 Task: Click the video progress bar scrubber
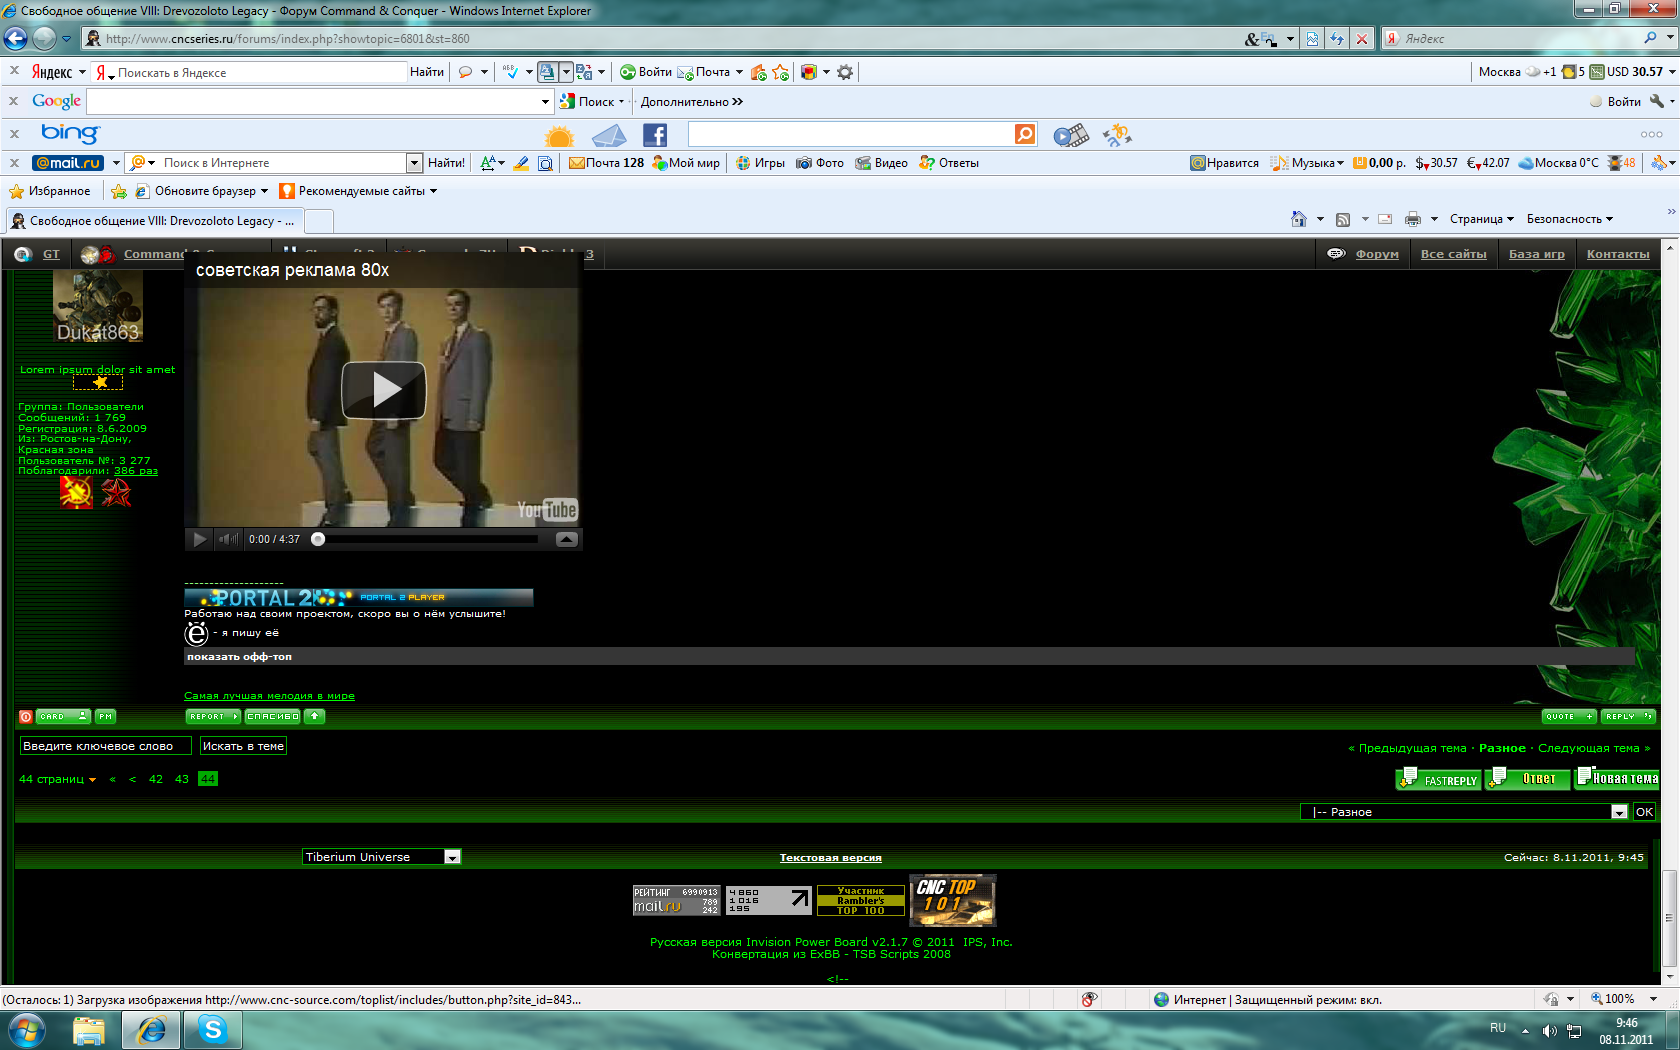[x=318, y=539]
